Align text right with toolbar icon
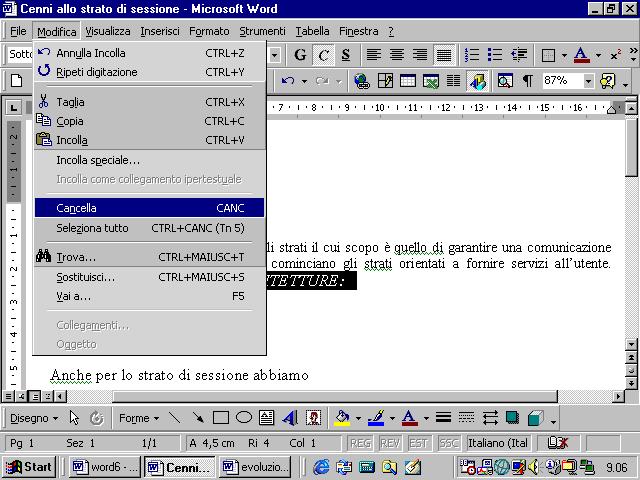 coord(420,55)
